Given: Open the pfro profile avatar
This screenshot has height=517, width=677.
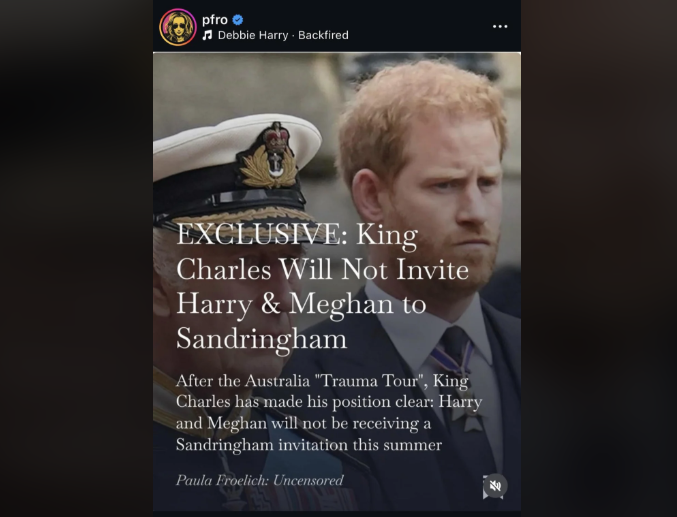Looking at the screenshot, I should (178, 27).
